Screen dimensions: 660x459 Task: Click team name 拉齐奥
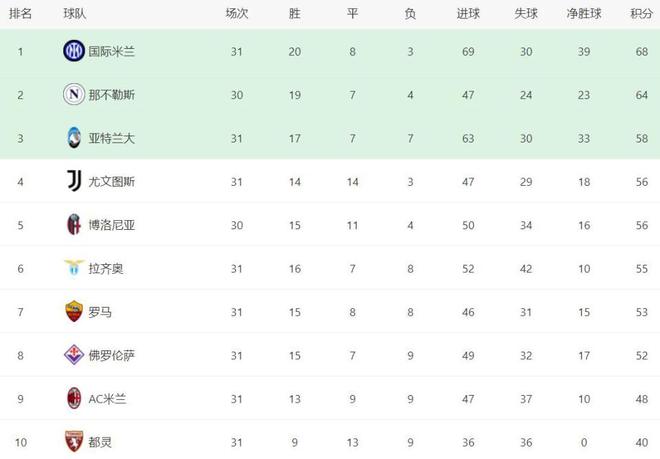click(106, 269)
